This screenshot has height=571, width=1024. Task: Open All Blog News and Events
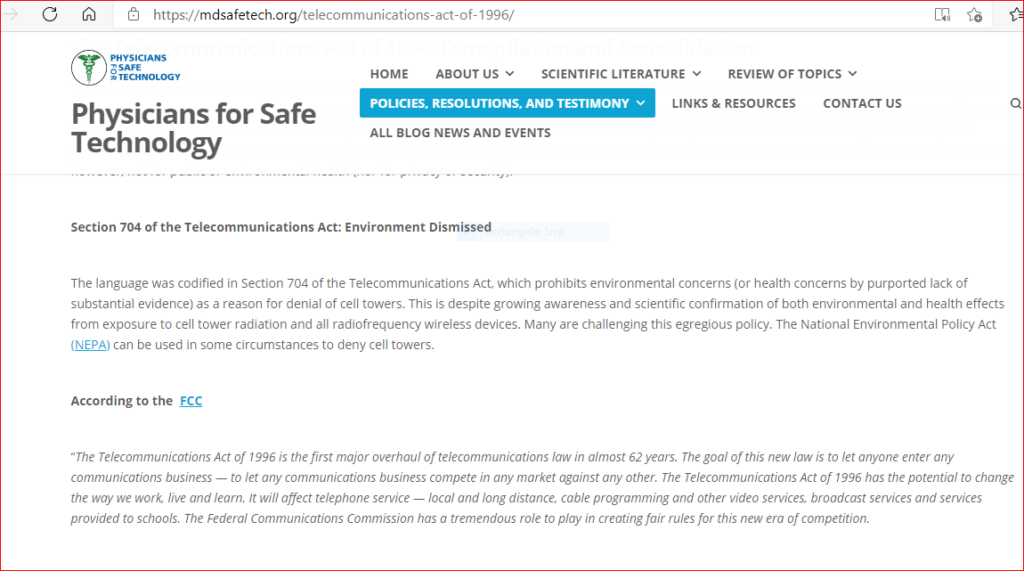tap(460, 133)
